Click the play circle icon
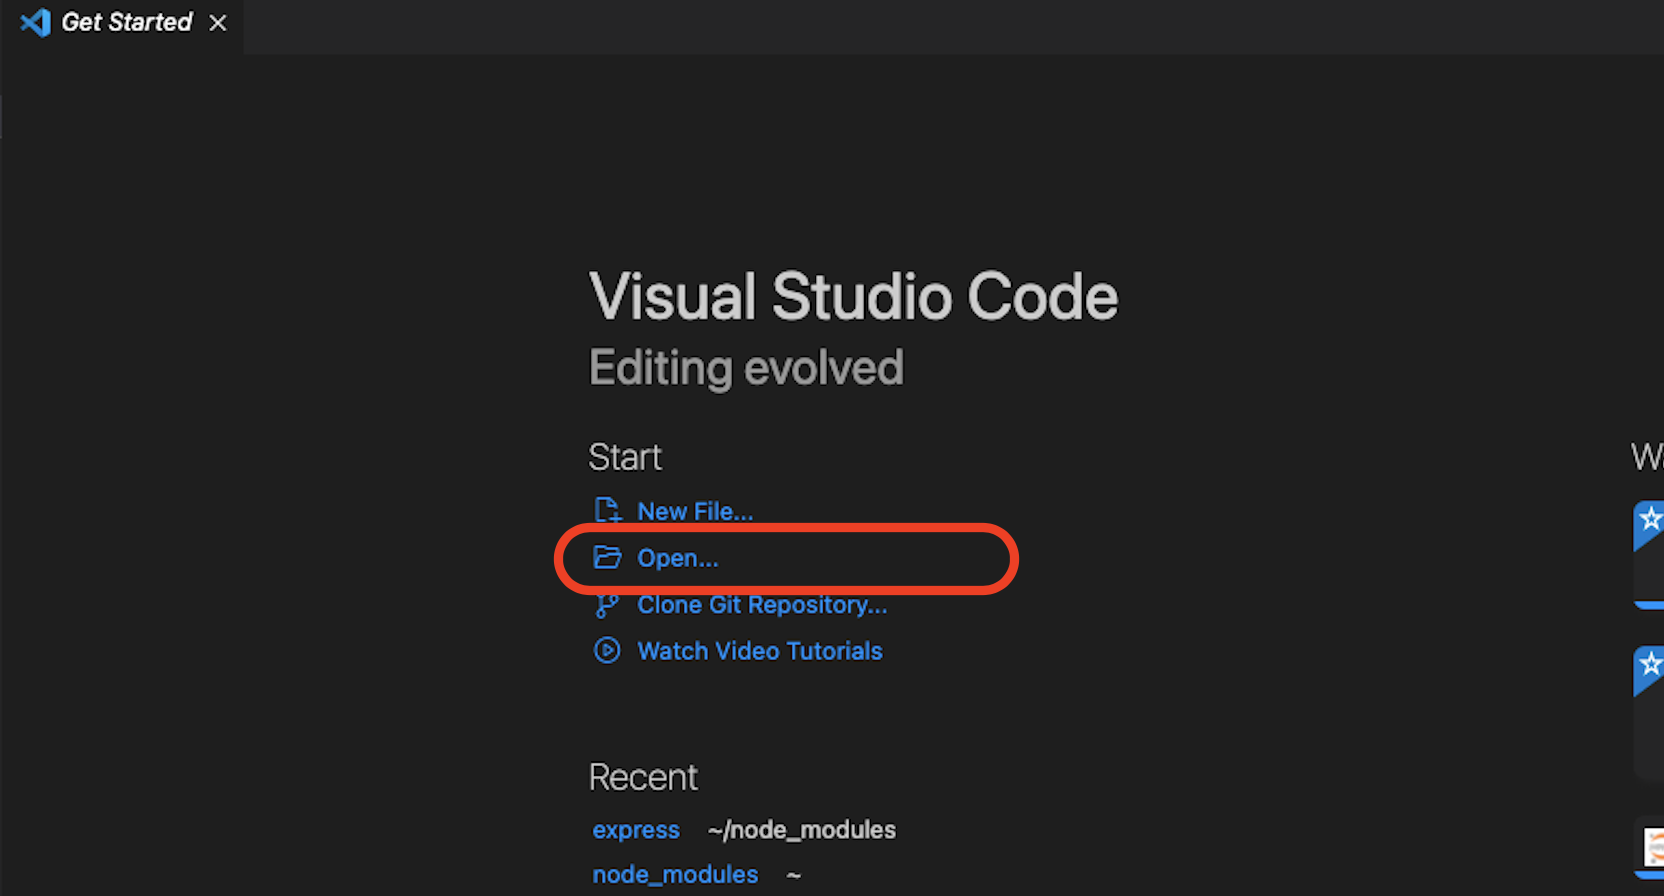Image resolution: width=1664 pixels, height=896 pixels. 607,651
